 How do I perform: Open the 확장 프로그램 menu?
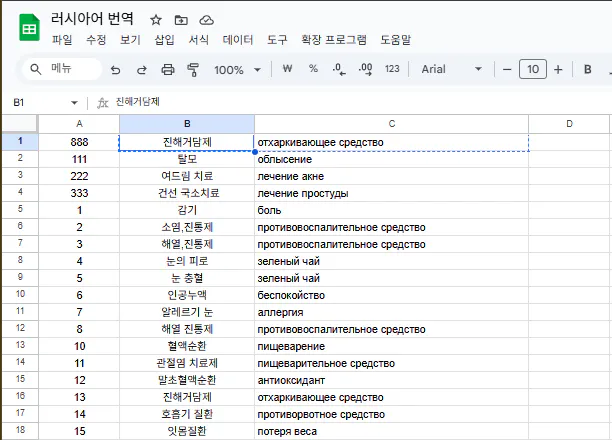tap(334, 39)
